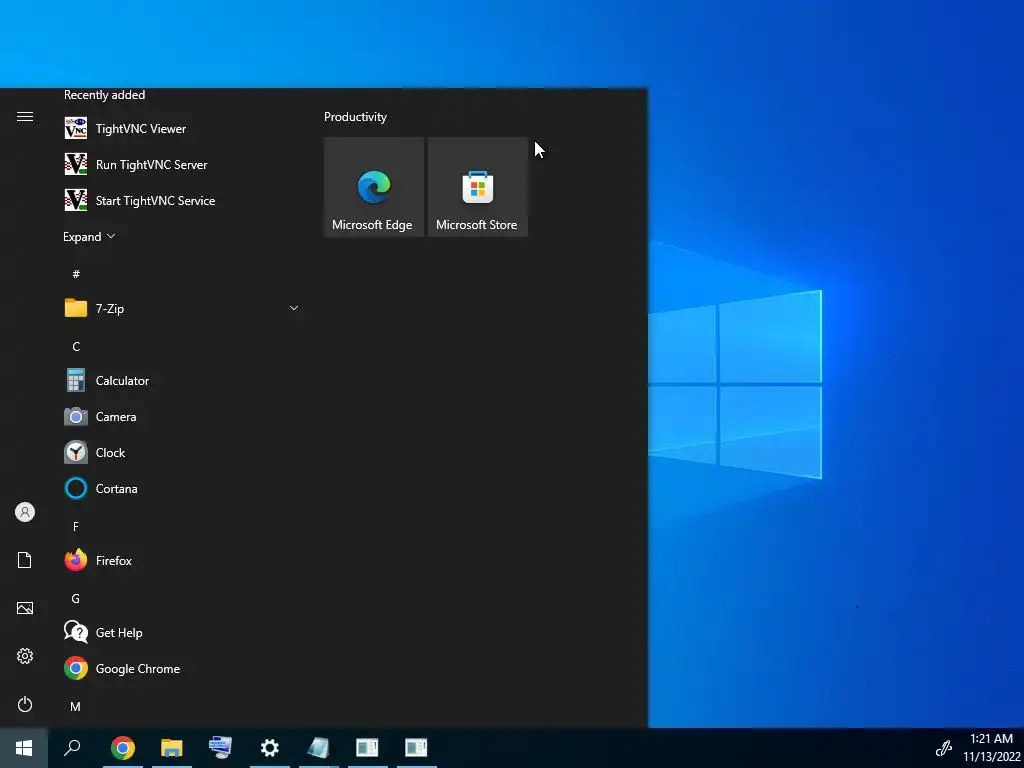Open TightVNC Viewer from Recently added
The width and height of the screenshot is (1024, 768).
point(181,129)
